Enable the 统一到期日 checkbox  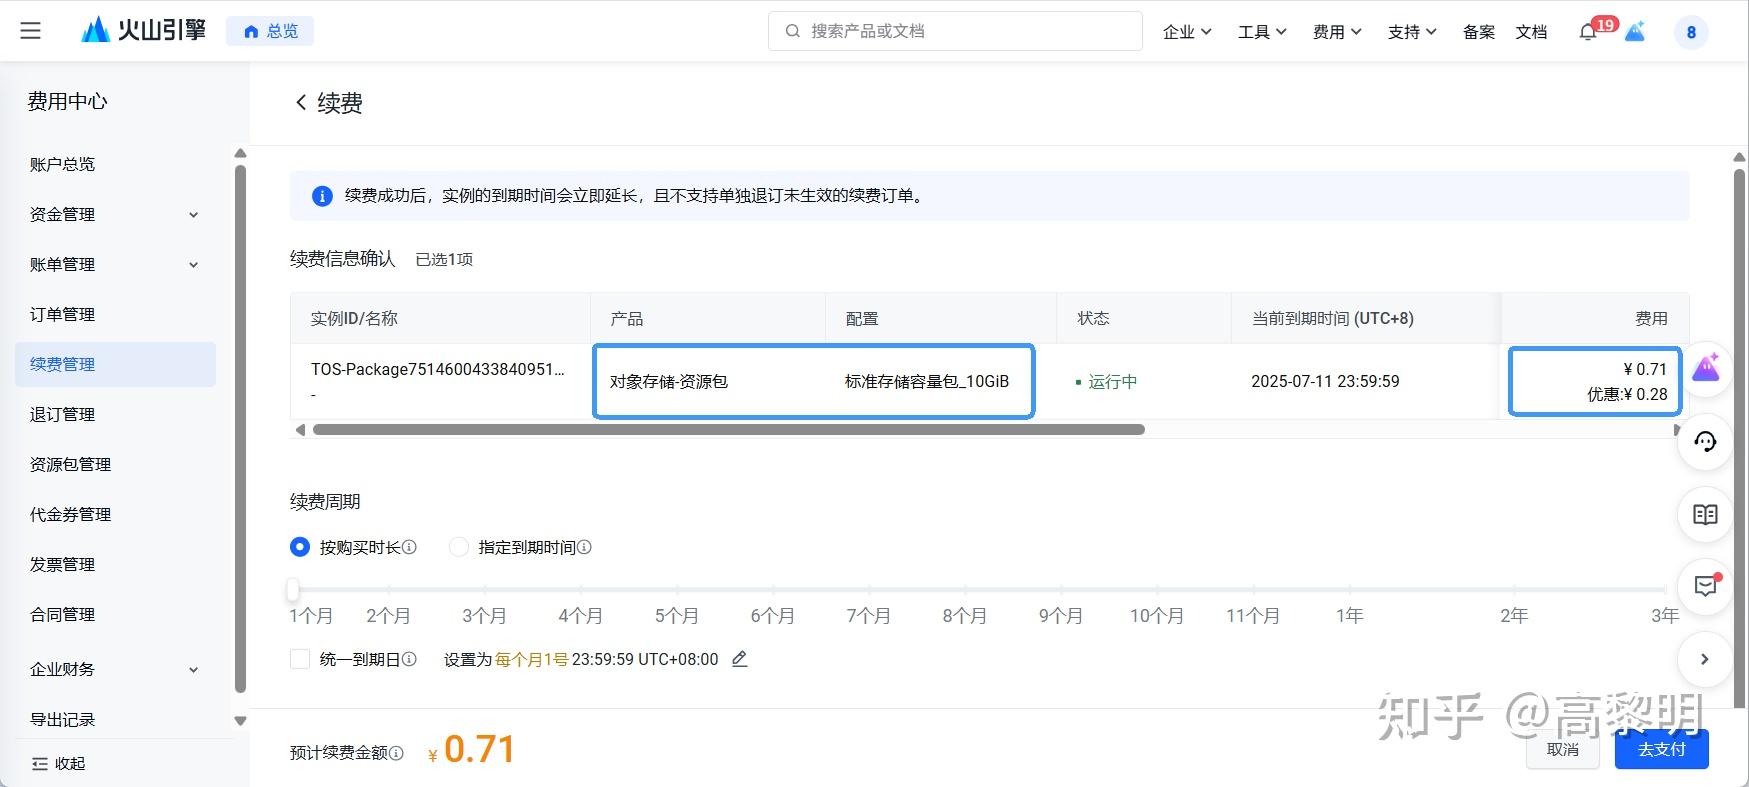tap(299, 659)
